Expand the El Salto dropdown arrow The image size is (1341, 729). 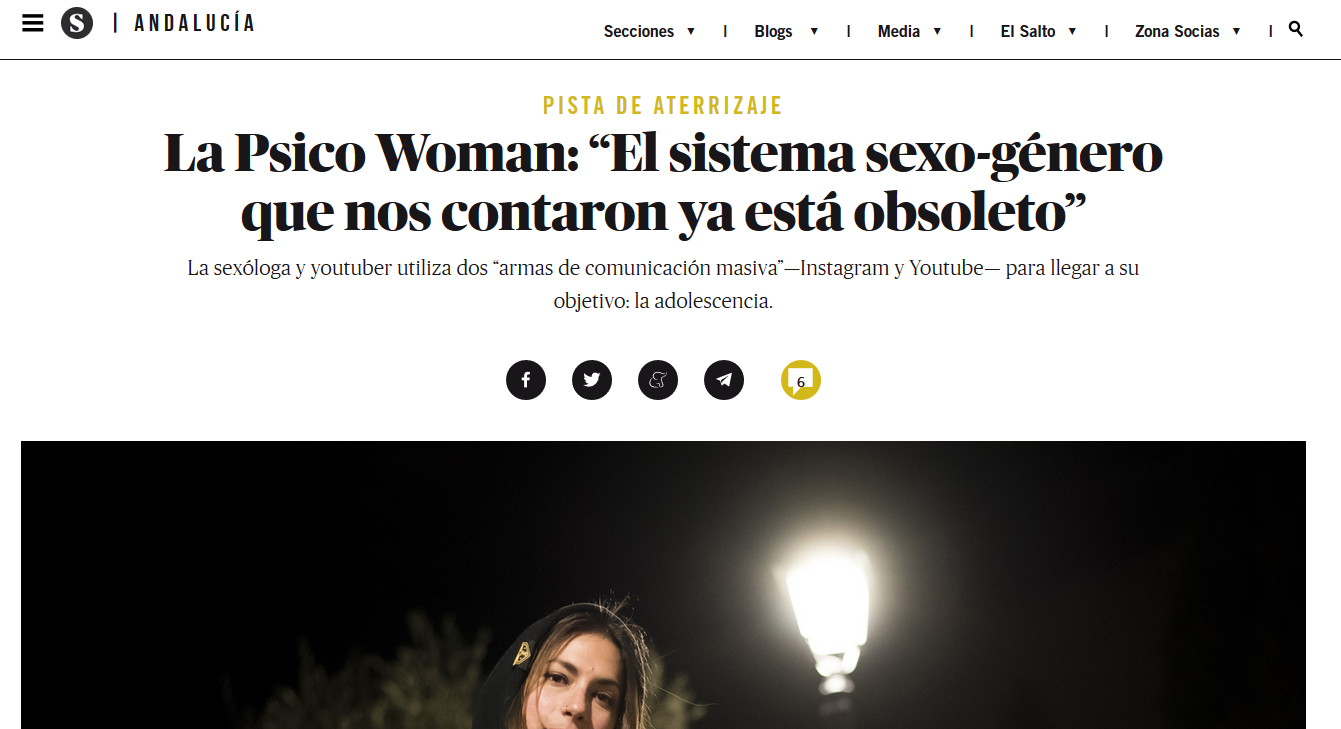click(x=1072, y=31)
